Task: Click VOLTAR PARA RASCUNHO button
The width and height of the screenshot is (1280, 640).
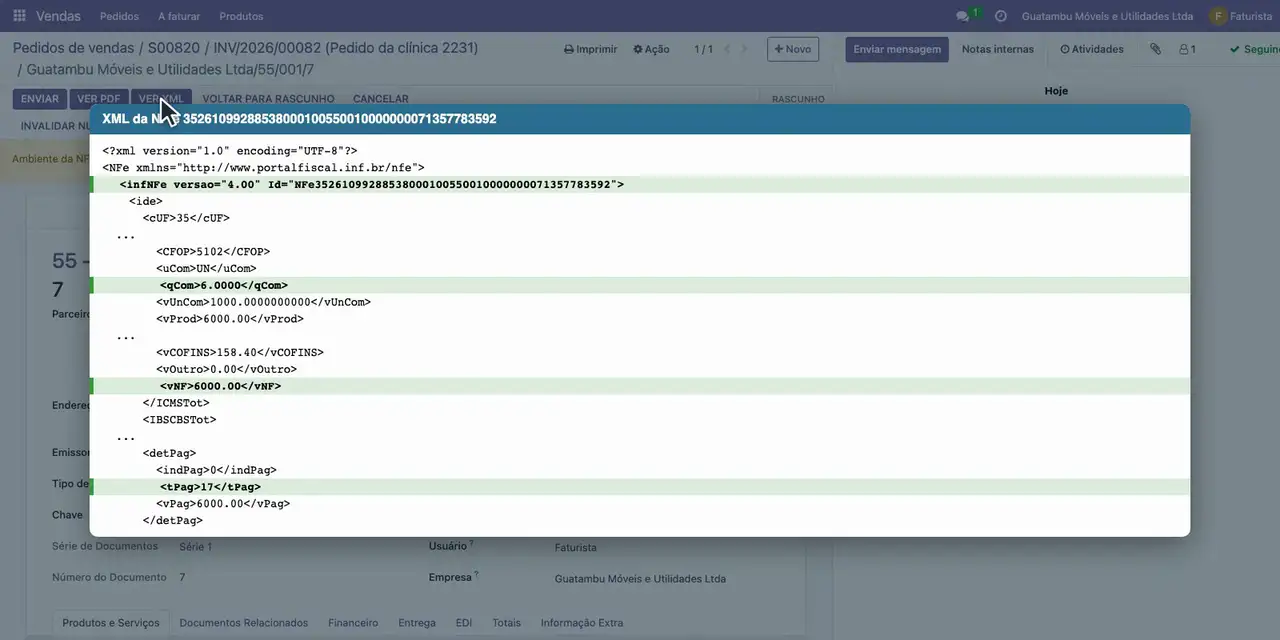Action: 268,99
